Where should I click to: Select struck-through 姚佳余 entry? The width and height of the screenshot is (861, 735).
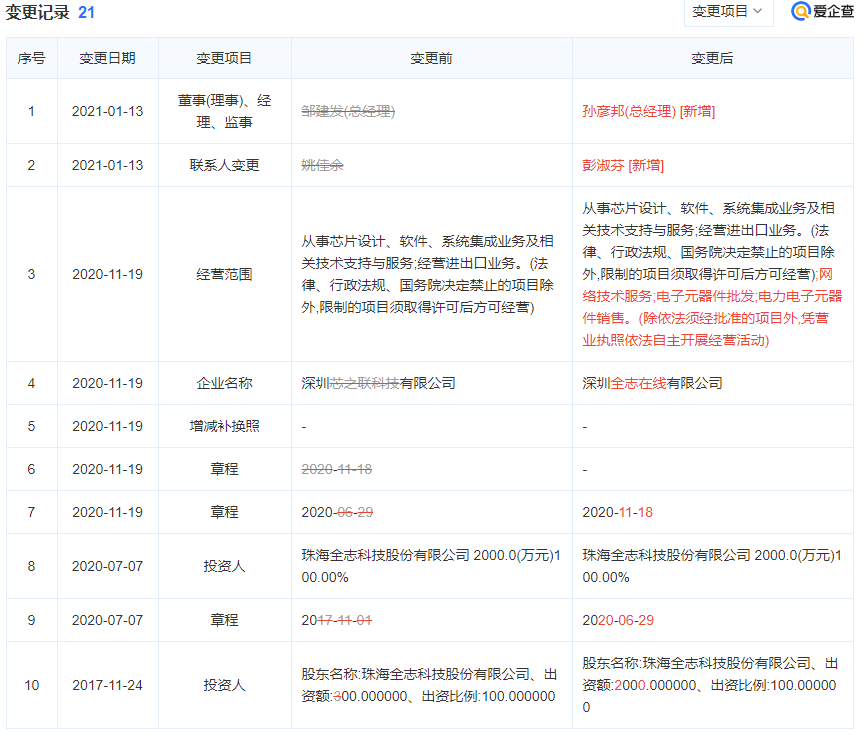pyautogui.click(x=322, y=165)
